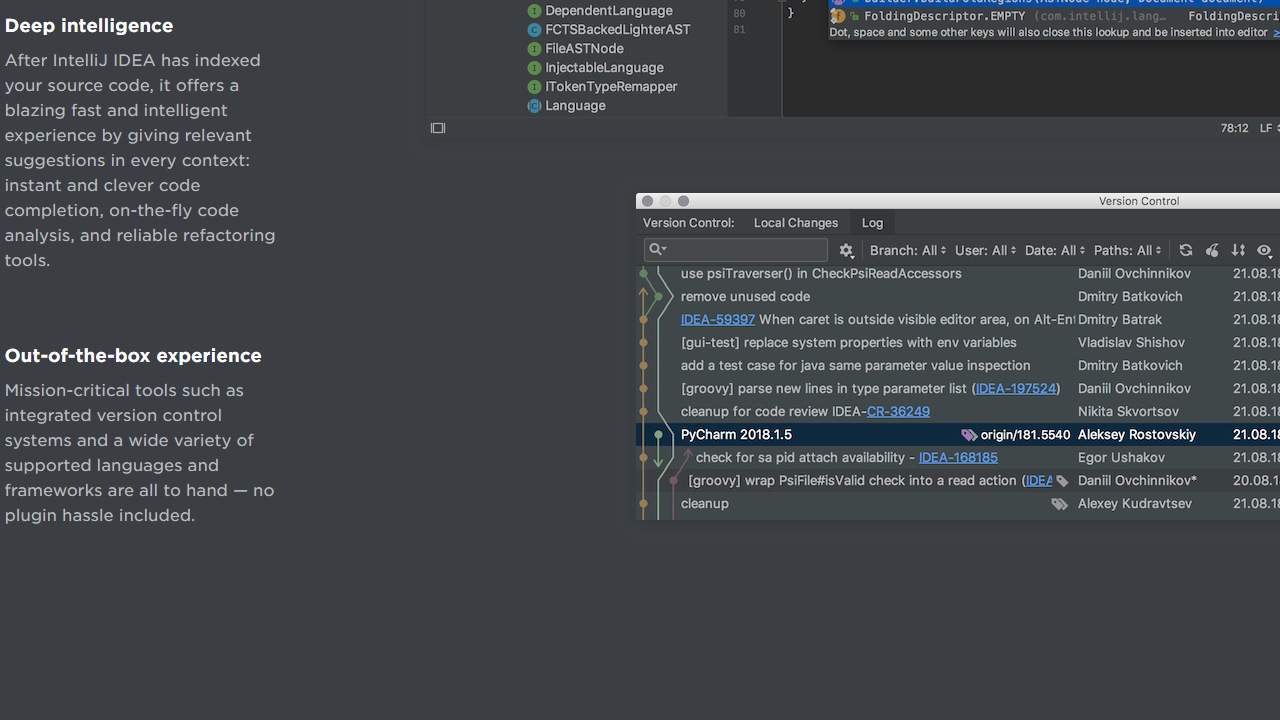Image resolution: width=1280 pixels, height=720 pixels.
Task: Open the User: All filter dropdown
Action: (984, 250)
